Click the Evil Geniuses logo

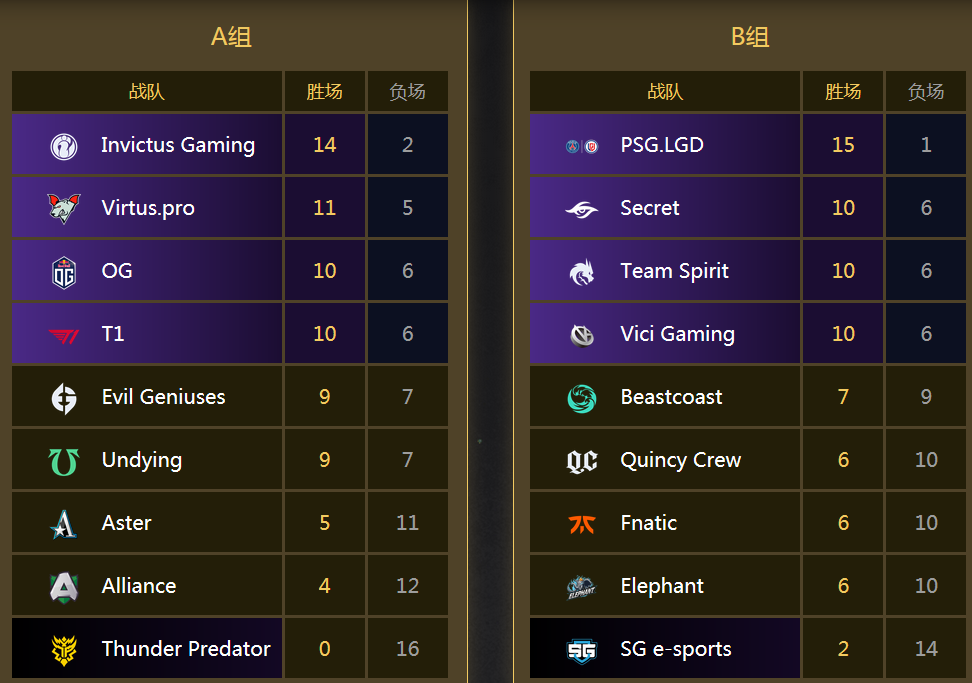(64, 398)
